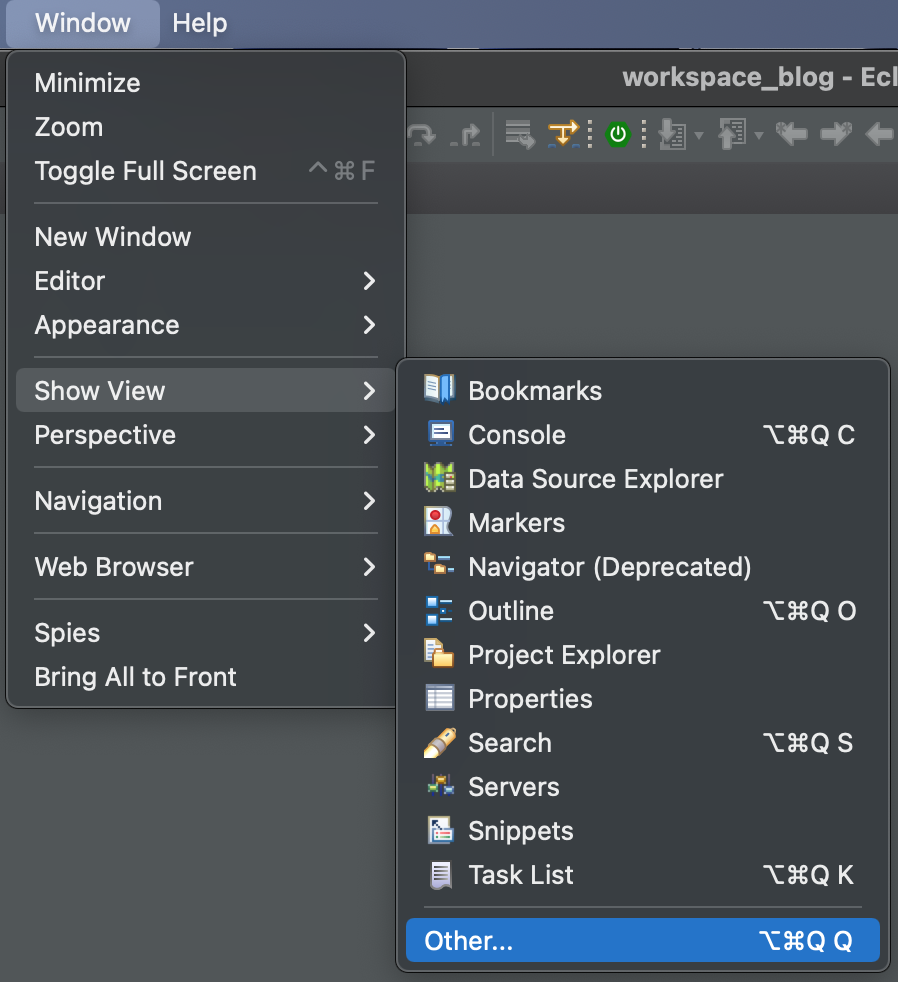Click the Web Browser menu entry text
The width and height of the screenshot is (898, 982).
[114, 567]
